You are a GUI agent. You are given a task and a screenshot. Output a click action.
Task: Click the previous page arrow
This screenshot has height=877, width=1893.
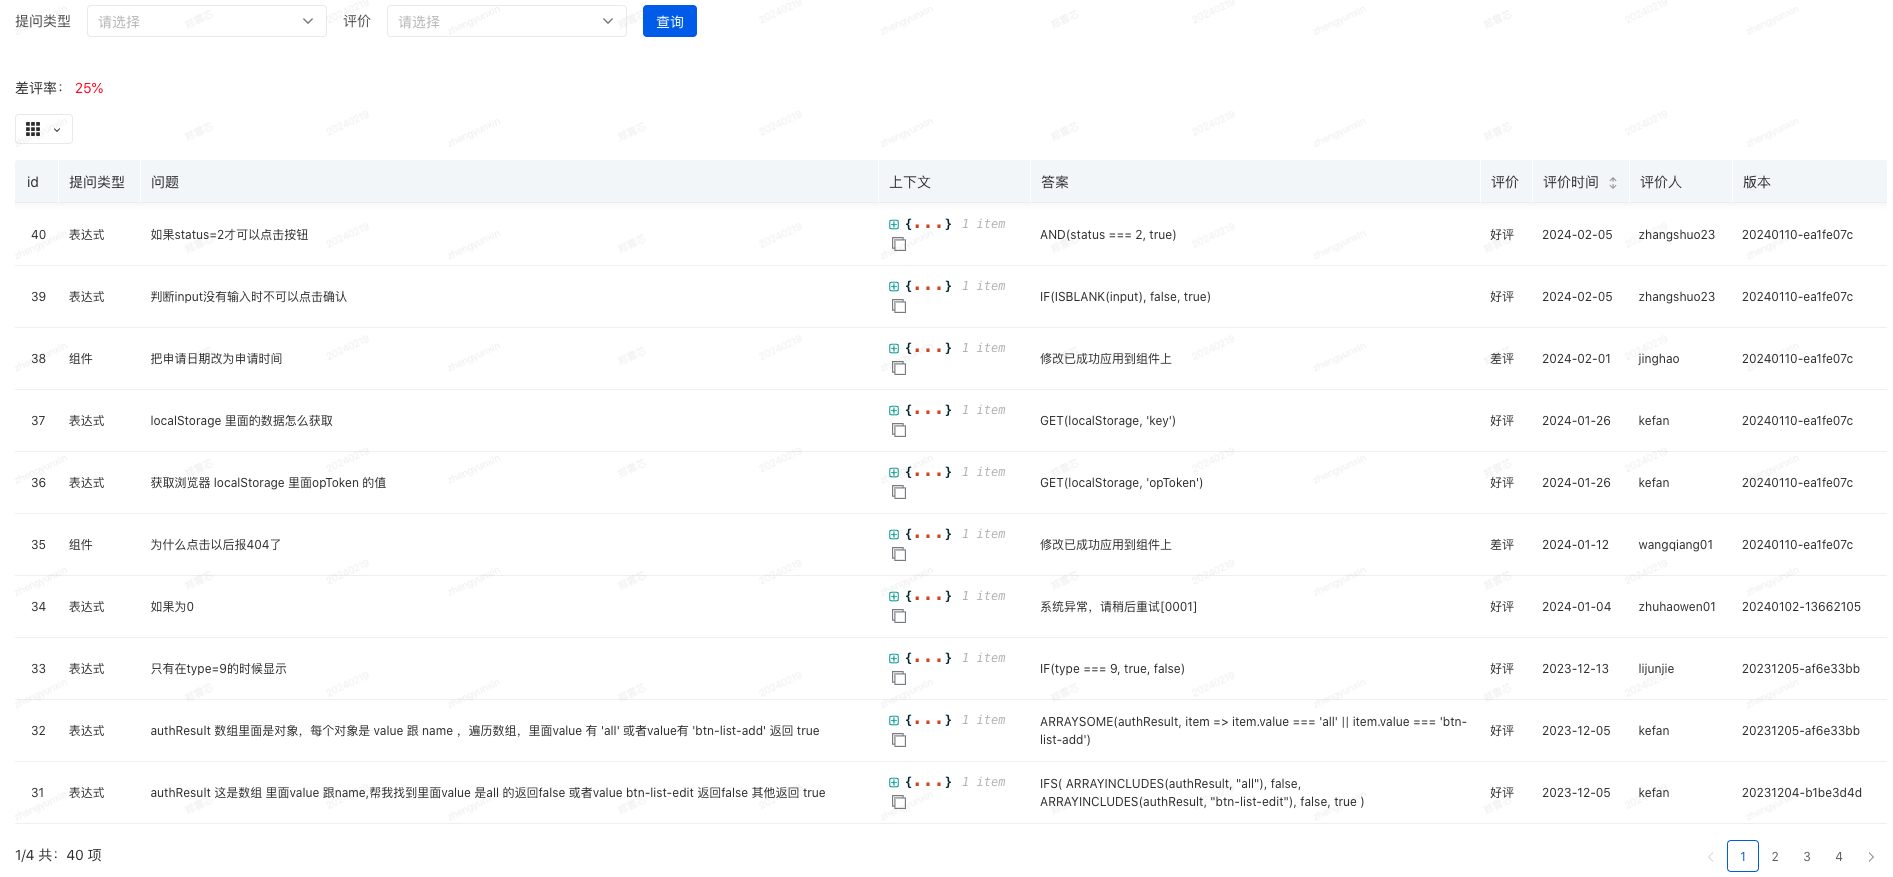pyautogui.click(x=1711, y=856)
